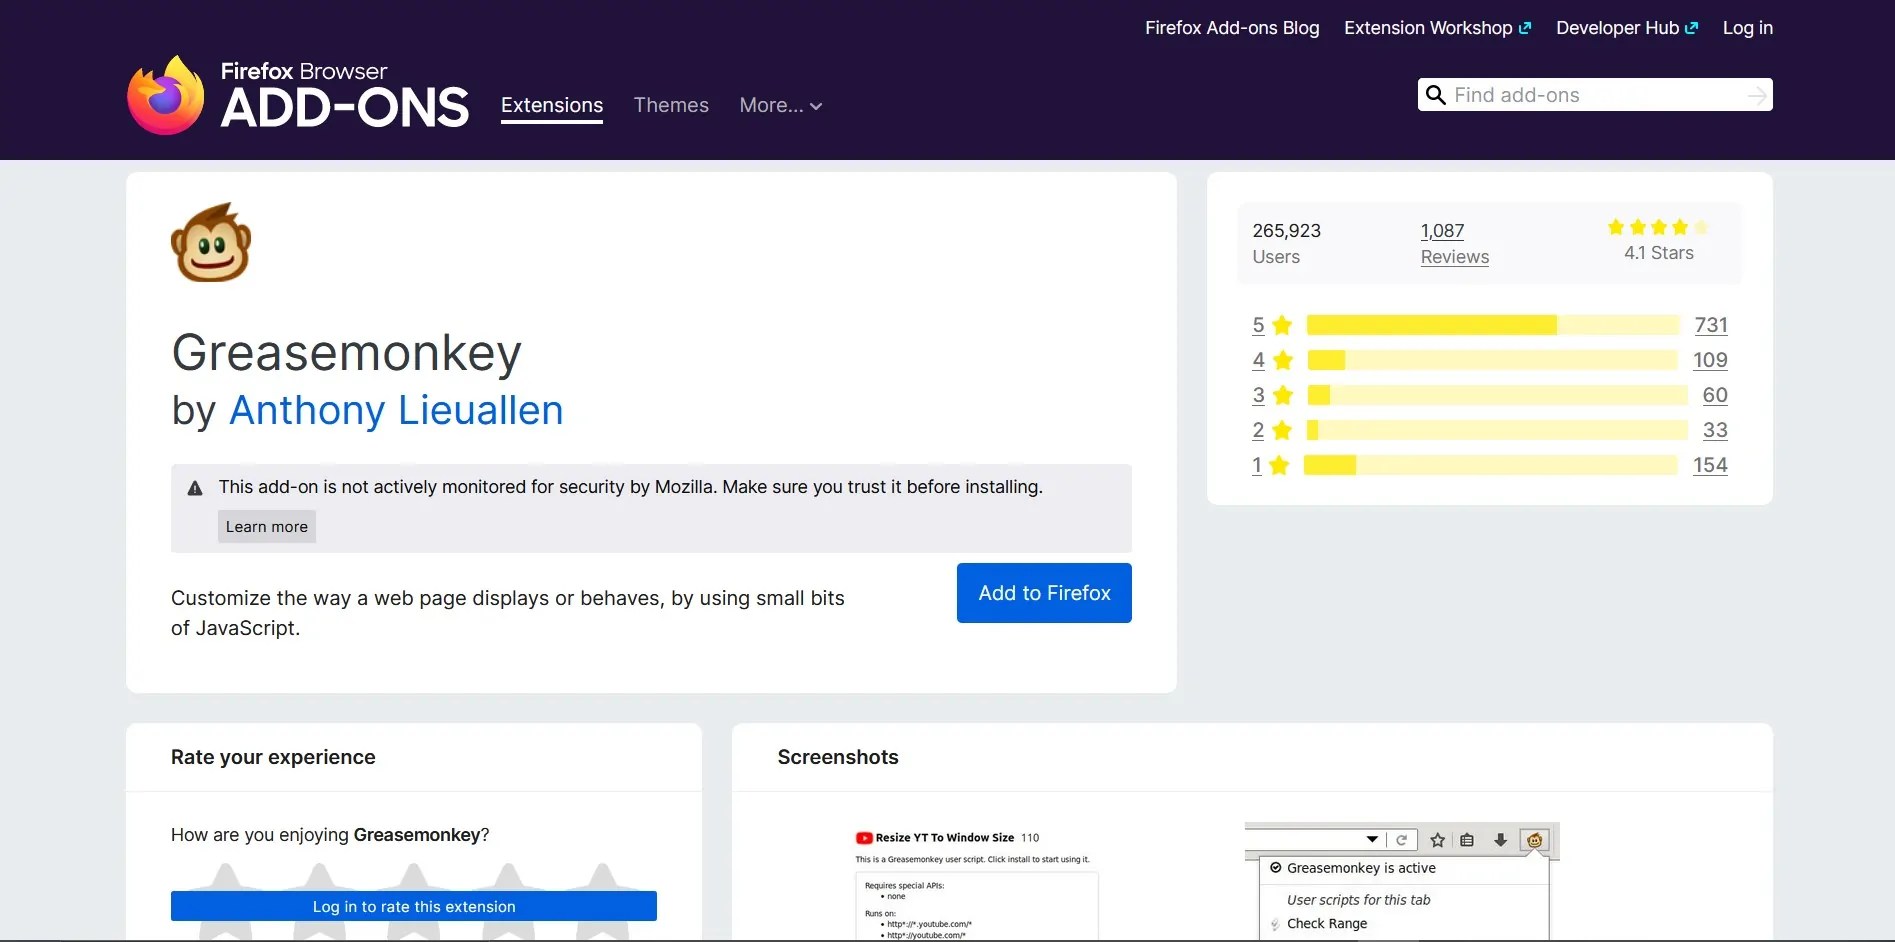View the 60 three-star reviews

tap(1715, 395)
